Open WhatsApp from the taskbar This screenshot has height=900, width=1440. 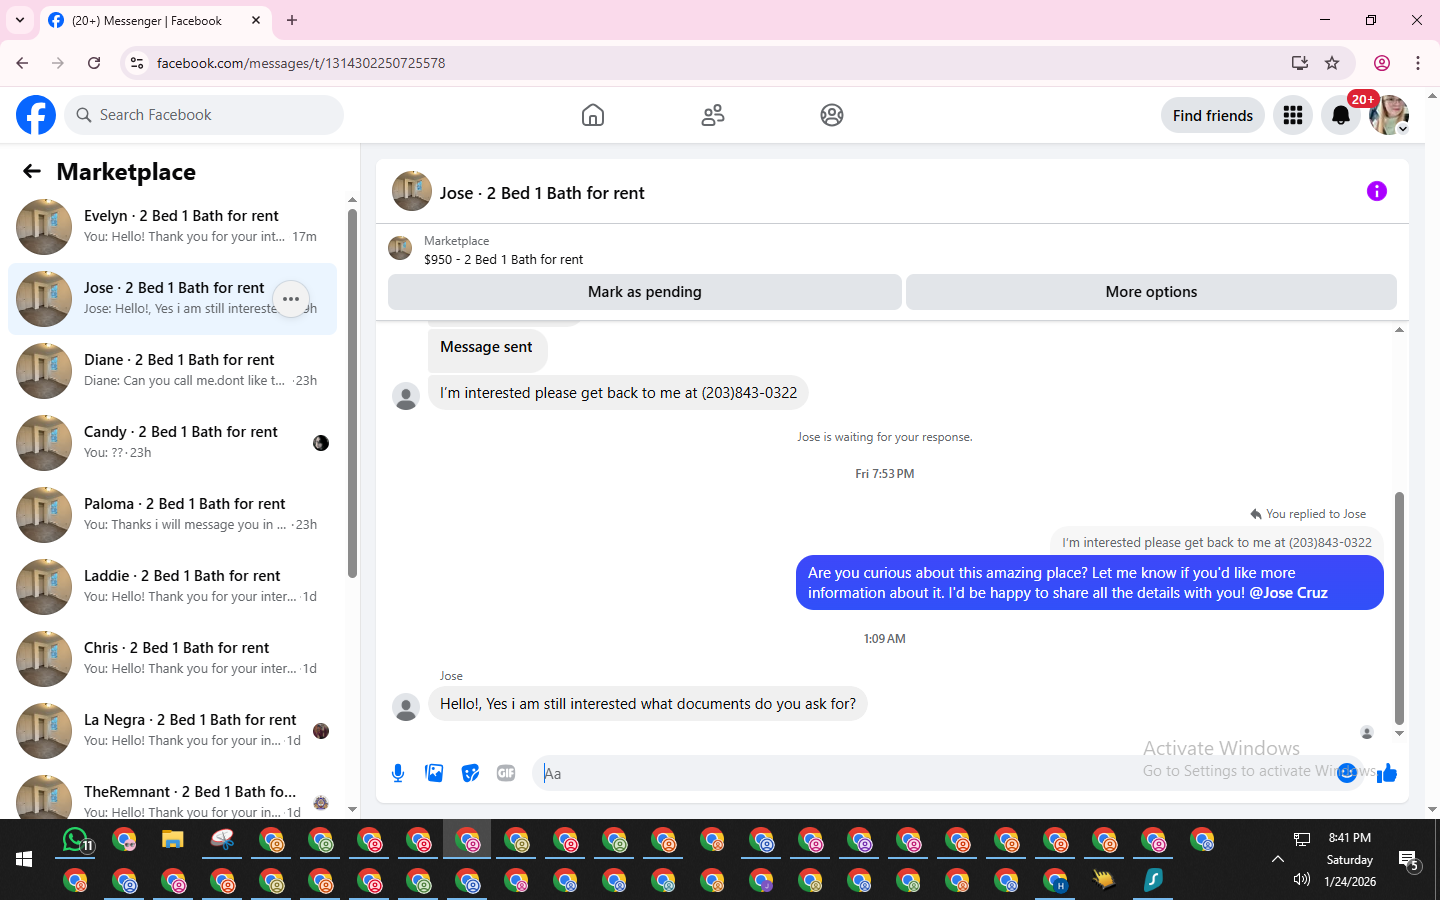click(77, 840)
